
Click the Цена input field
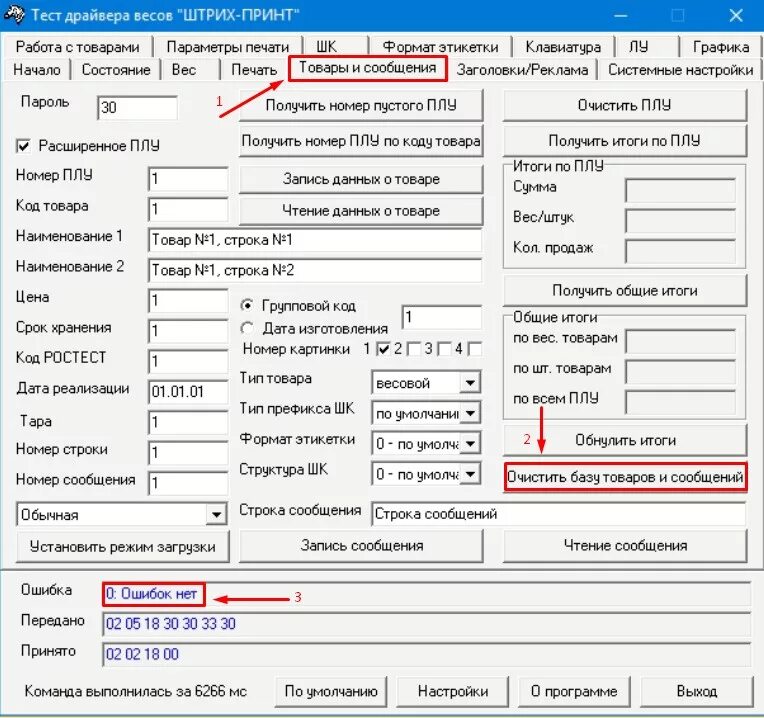tap(188, 300)
